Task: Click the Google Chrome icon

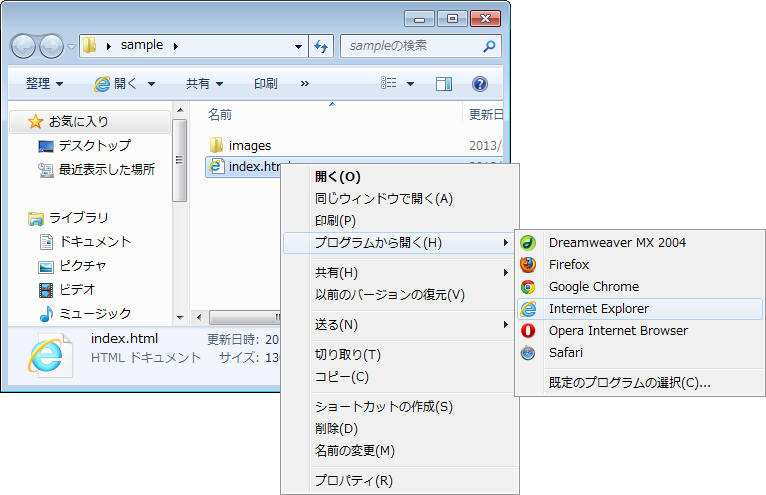Action: pyautogui.click(x=528, y=287)
